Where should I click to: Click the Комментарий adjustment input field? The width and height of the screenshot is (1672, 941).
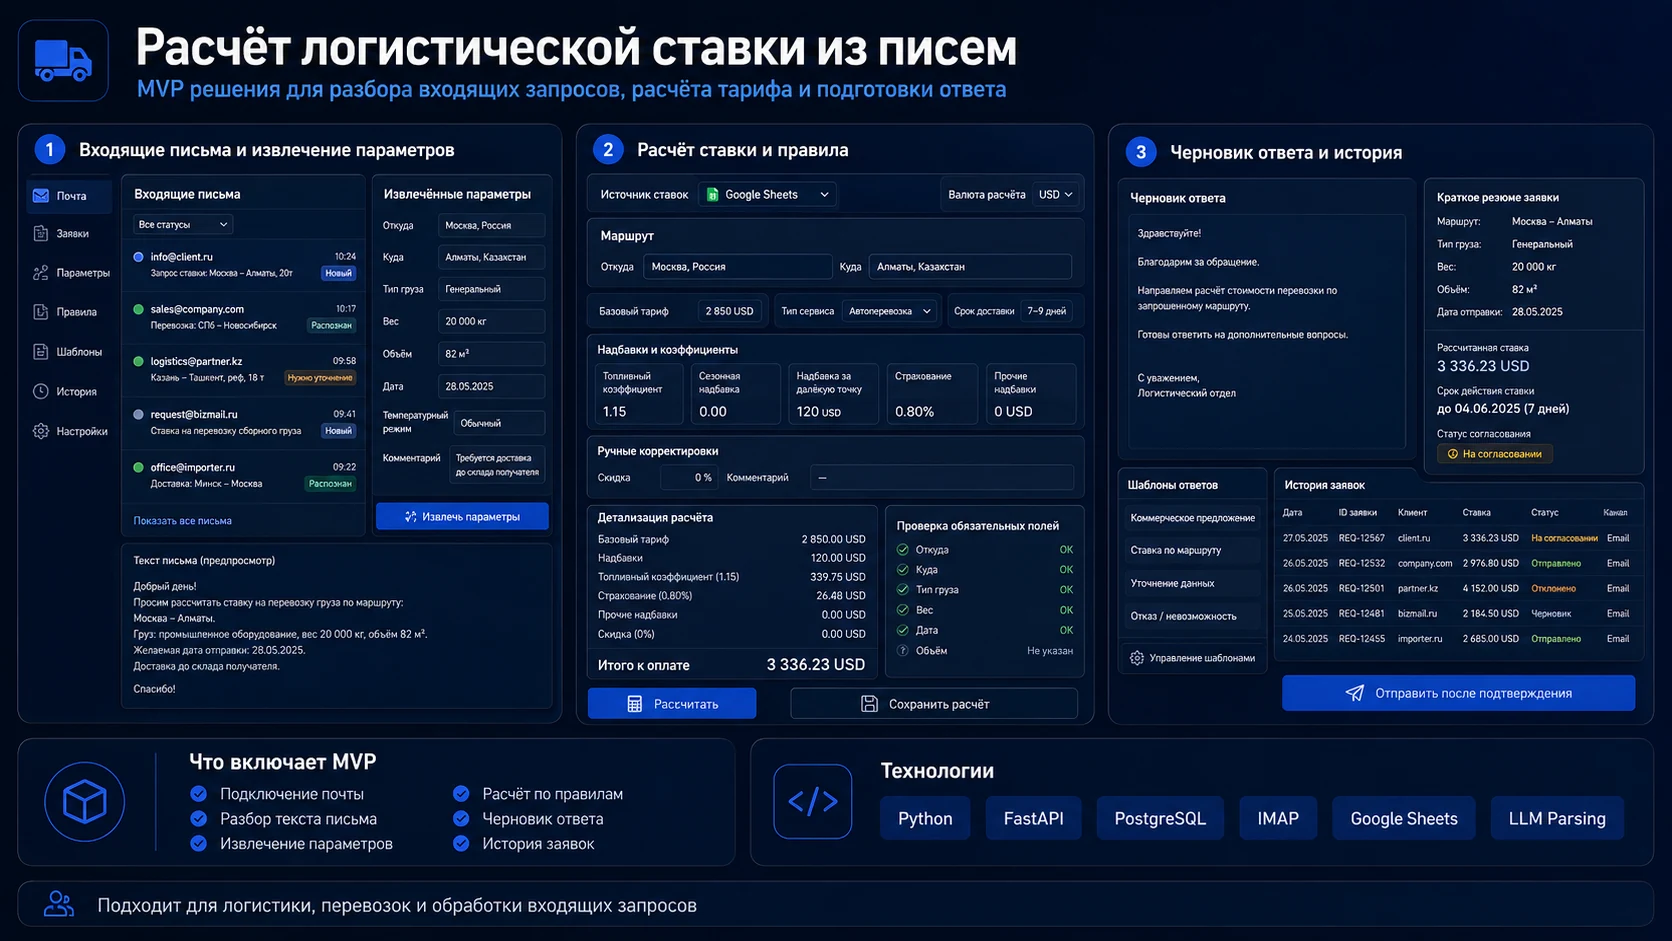941,478
